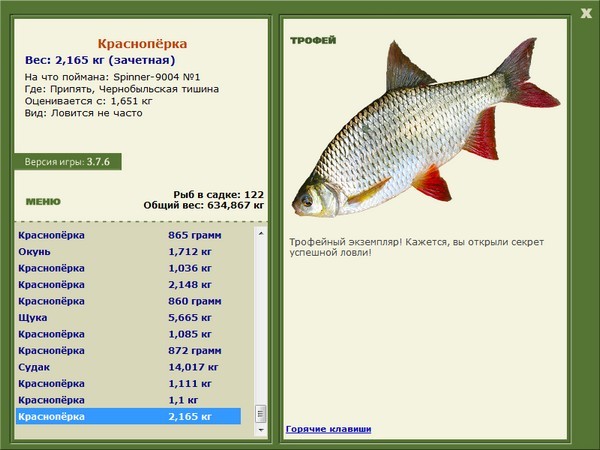Select the Краснопёрка 1,036 кг row

[129, 268]
